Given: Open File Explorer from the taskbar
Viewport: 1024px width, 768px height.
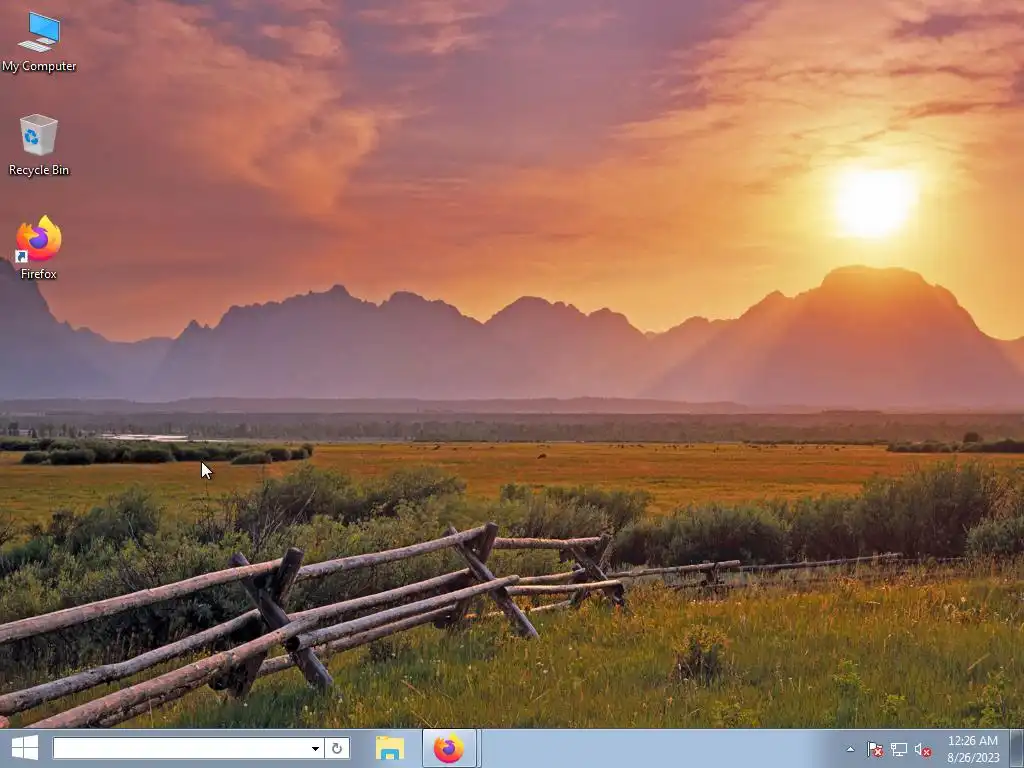Looking at the screenshot, I should click(390, 748).
